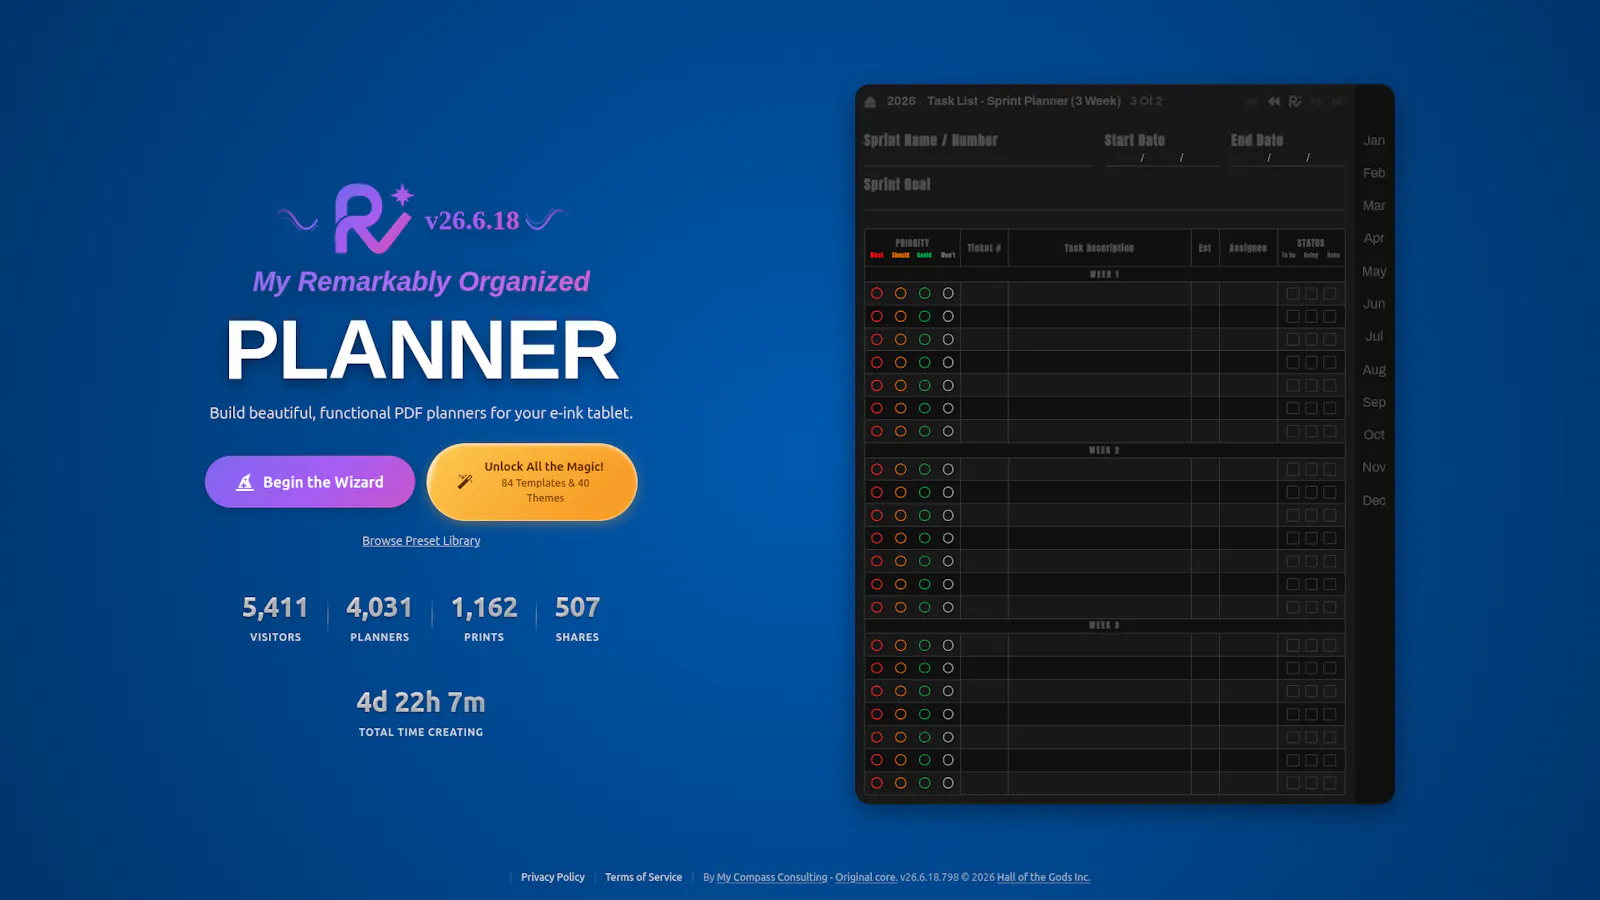
Task: Click the wizard hat icon on Begin button
Action: pos(245,482)
